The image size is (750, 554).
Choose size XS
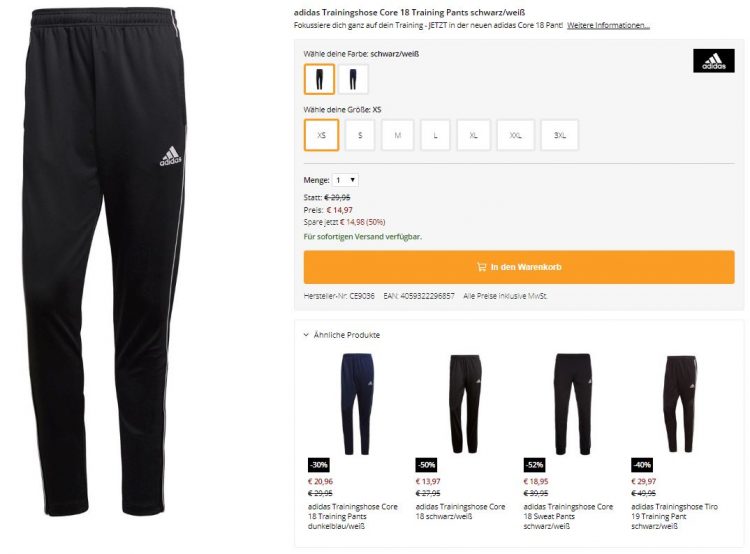(321, 135)
